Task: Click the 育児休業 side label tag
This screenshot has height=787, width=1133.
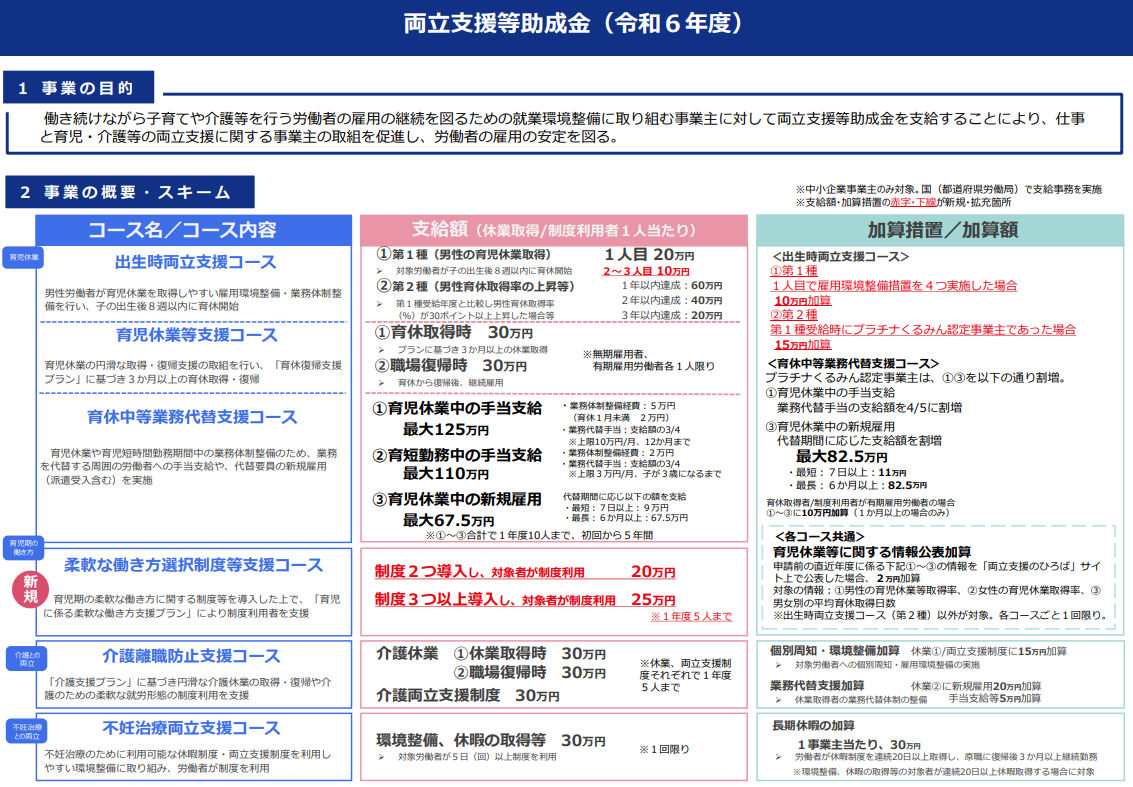Action: (25, 257)
